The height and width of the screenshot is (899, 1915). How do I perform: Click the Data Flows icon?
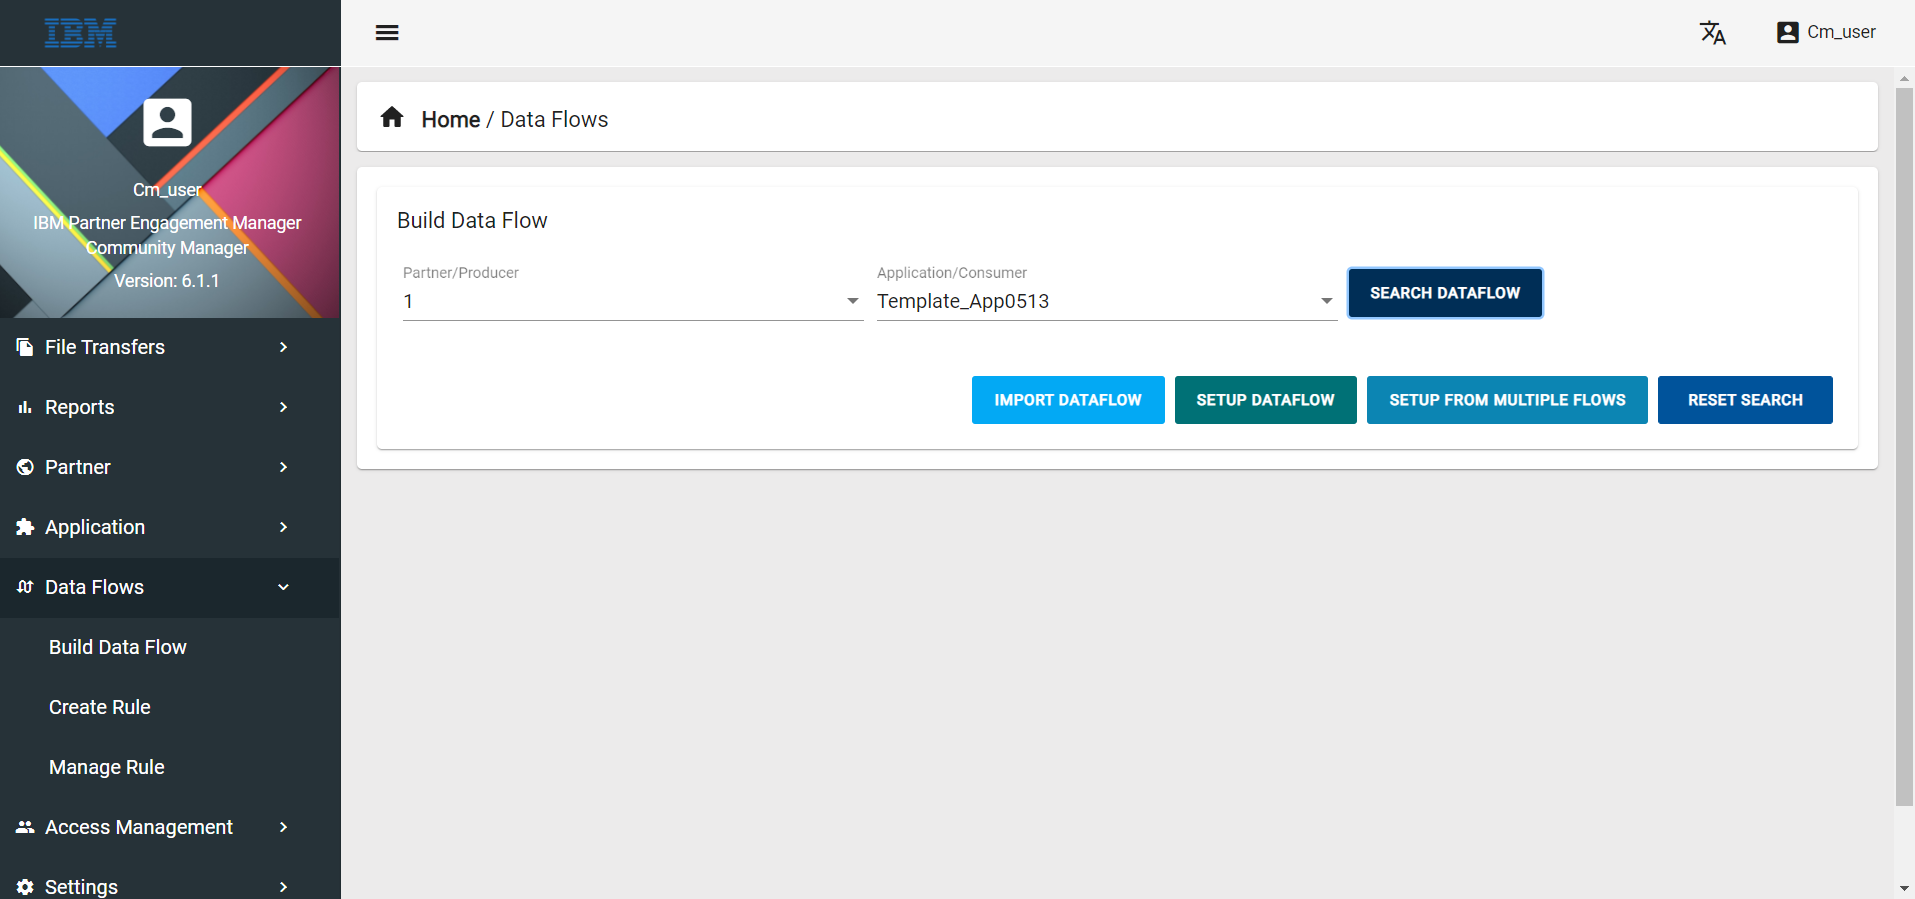click(x=25, y=587)
